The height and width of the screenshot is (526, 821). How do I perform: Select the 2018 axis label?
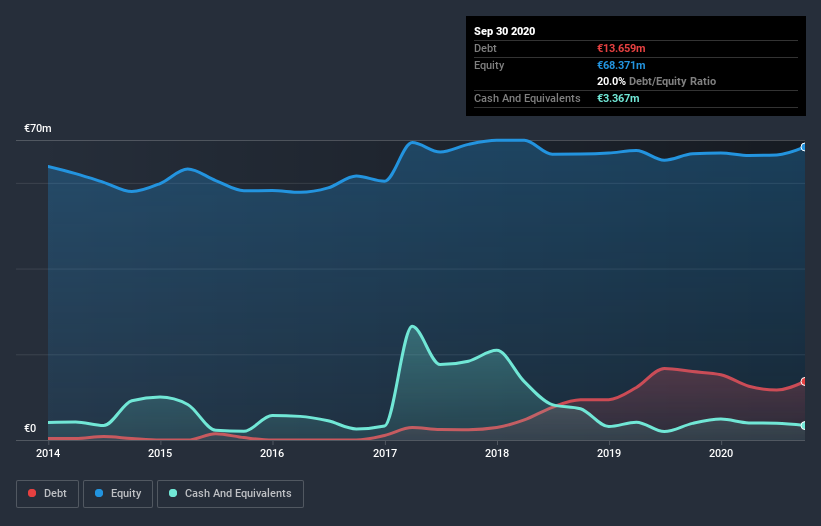click(497, 453)
